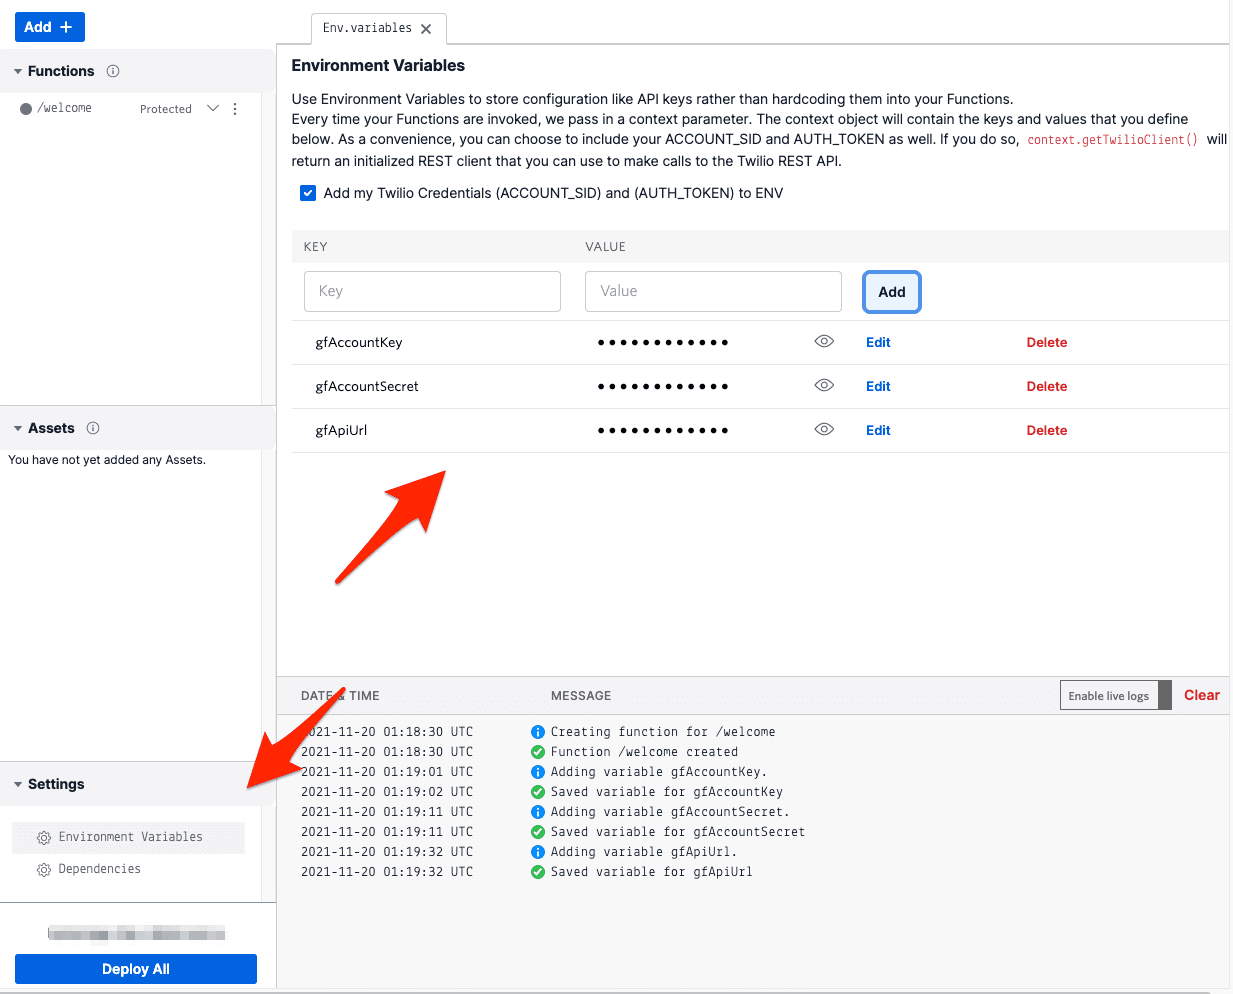Unhide the gfApiUrl value

[824, 429]
